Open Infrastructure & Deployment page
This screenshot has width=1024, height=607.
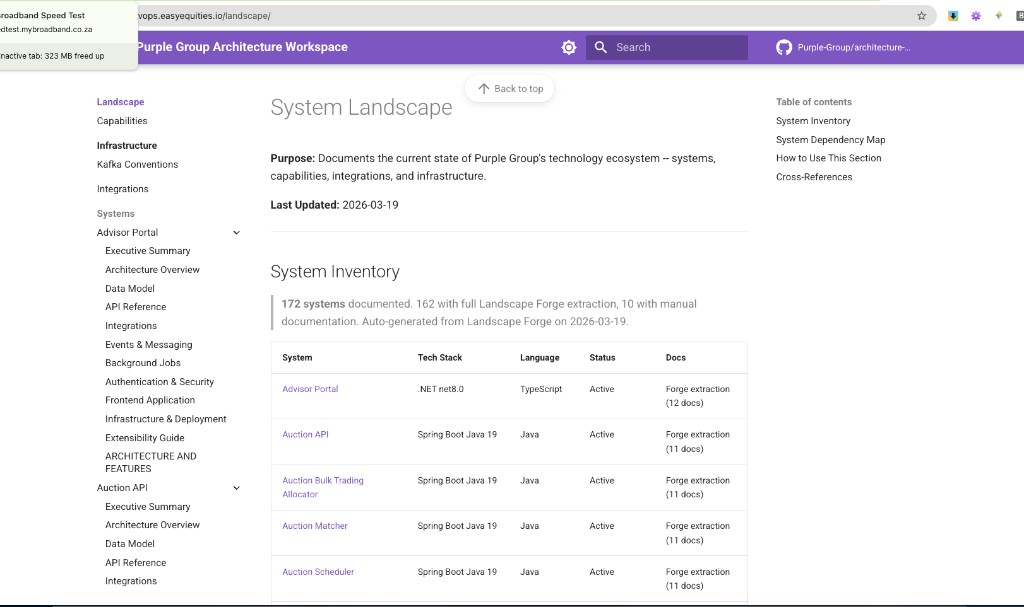(166, 419)
